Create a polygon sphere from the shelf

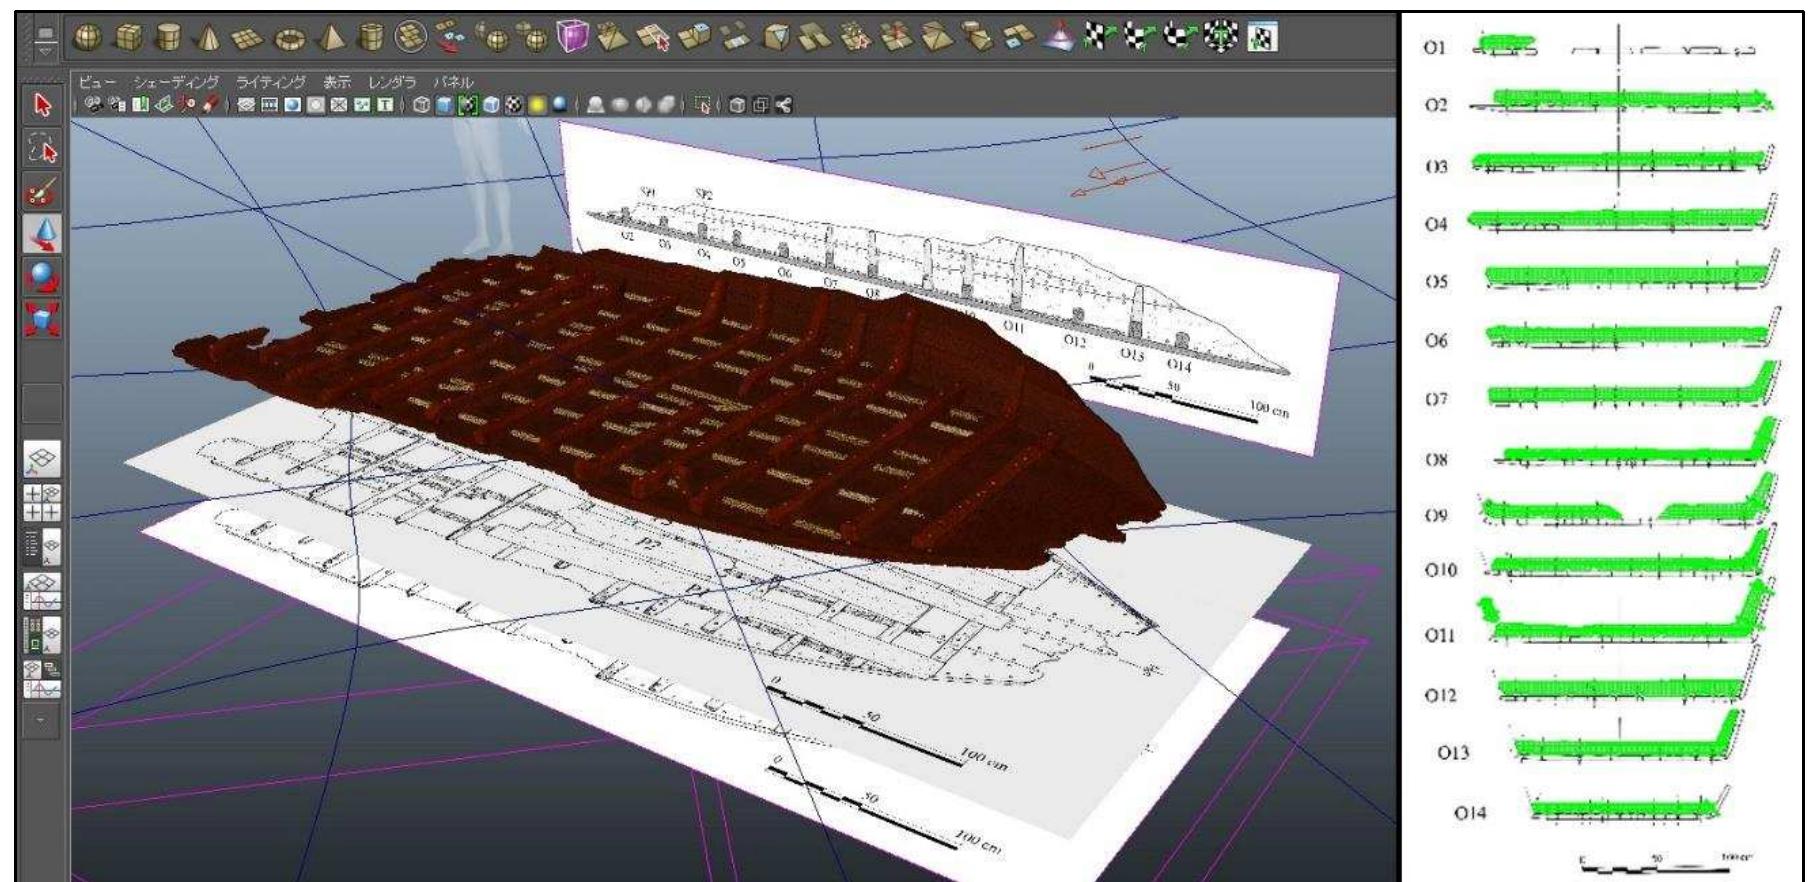click(90, 38)
